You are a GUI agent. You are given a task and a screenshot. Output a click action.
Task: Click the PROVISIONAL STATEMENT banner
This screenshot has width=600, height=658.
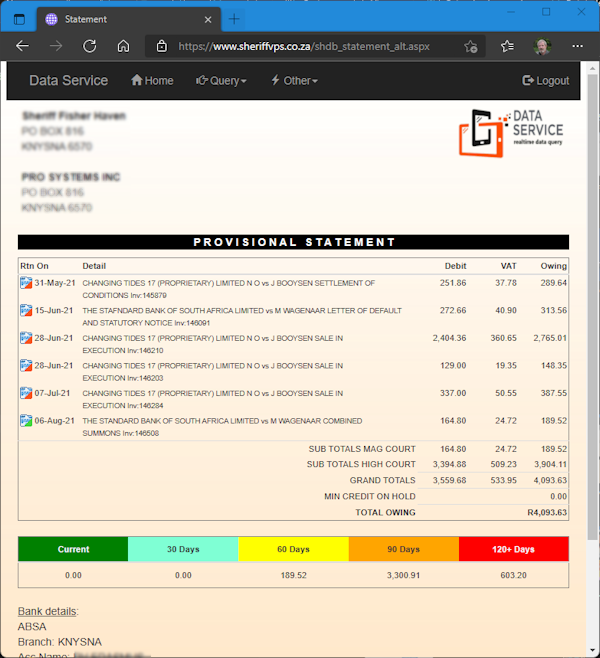(293, 242)
